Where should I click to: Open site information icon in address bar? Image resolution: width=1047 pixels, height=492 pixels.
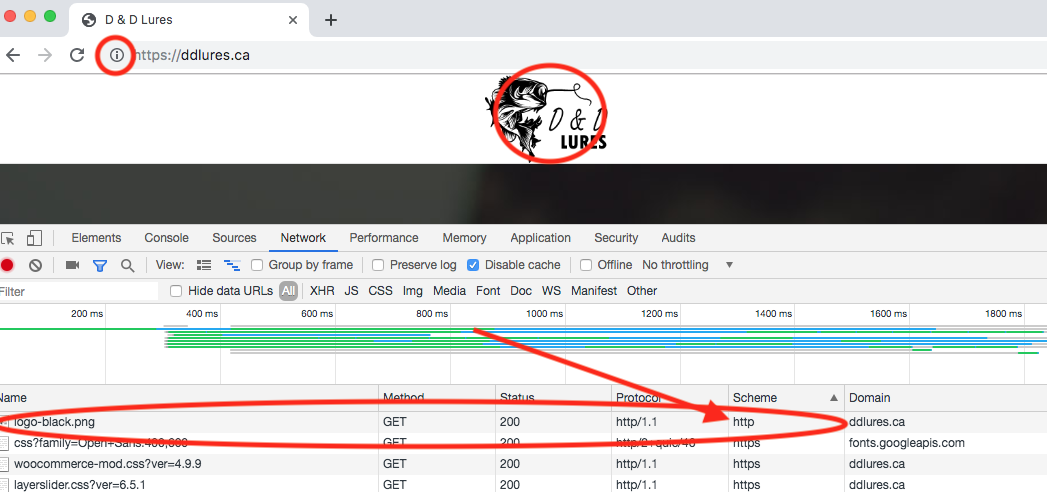pos(117,55)
